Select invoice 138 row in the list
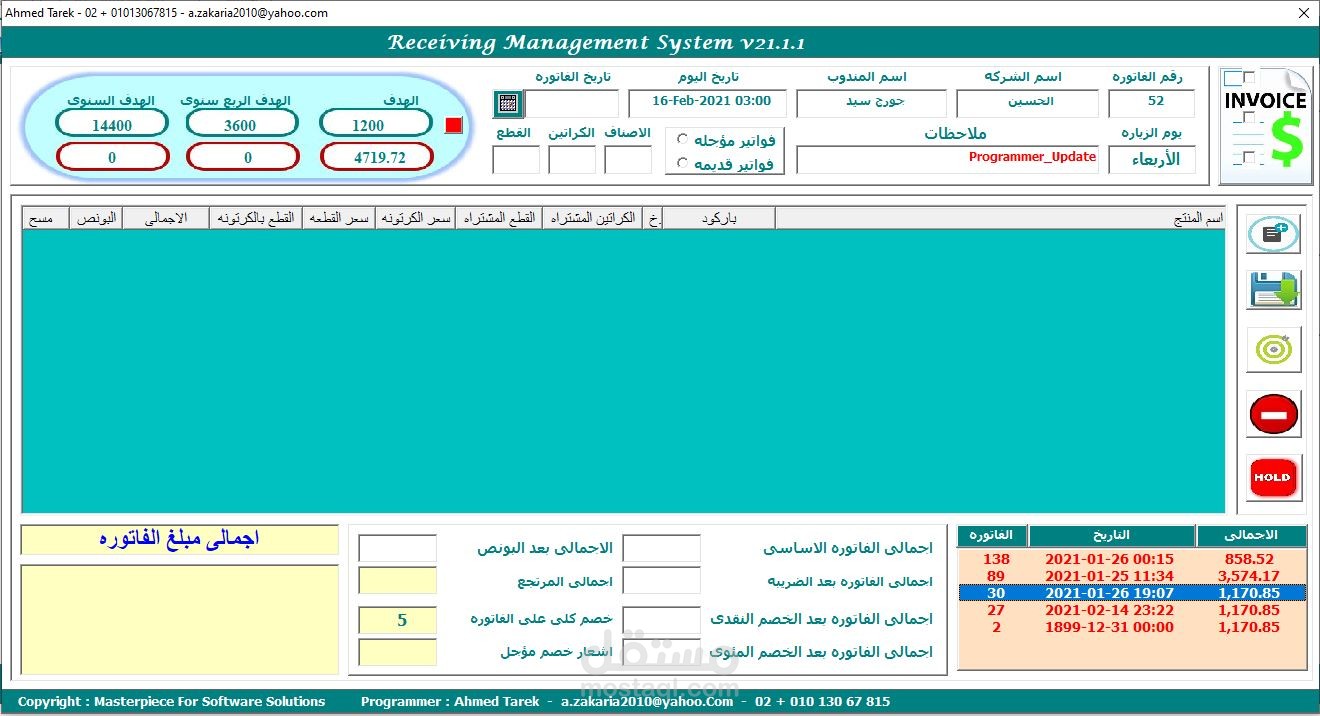This screenshot has width=1320, height=716. tap(1132, 559)
